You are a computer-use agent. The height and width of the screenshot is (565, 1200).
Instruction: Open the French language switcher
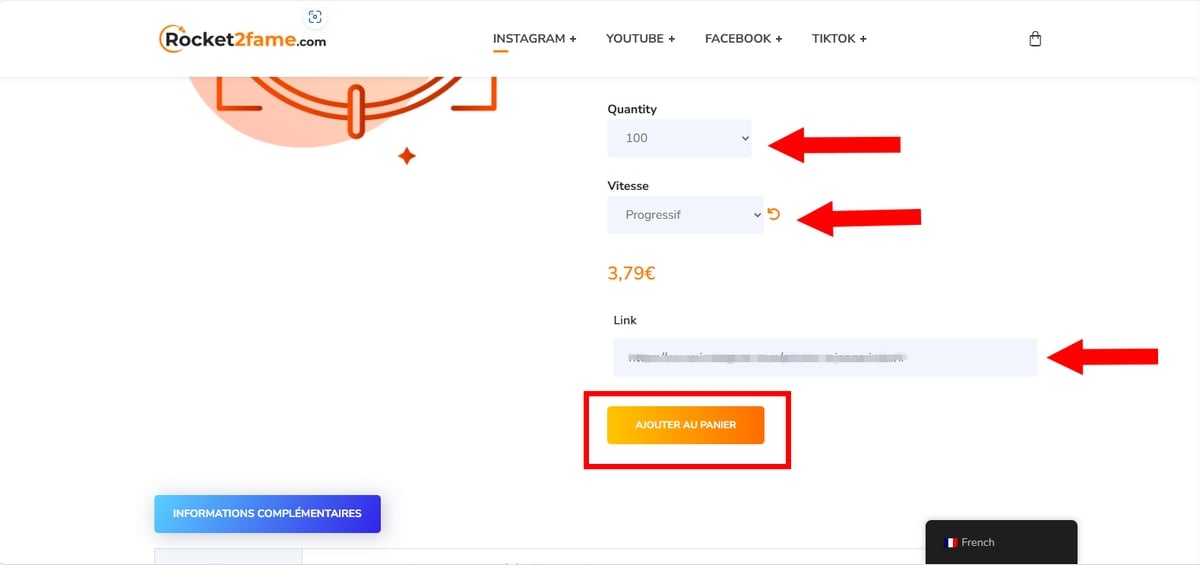coord(1000,542)
